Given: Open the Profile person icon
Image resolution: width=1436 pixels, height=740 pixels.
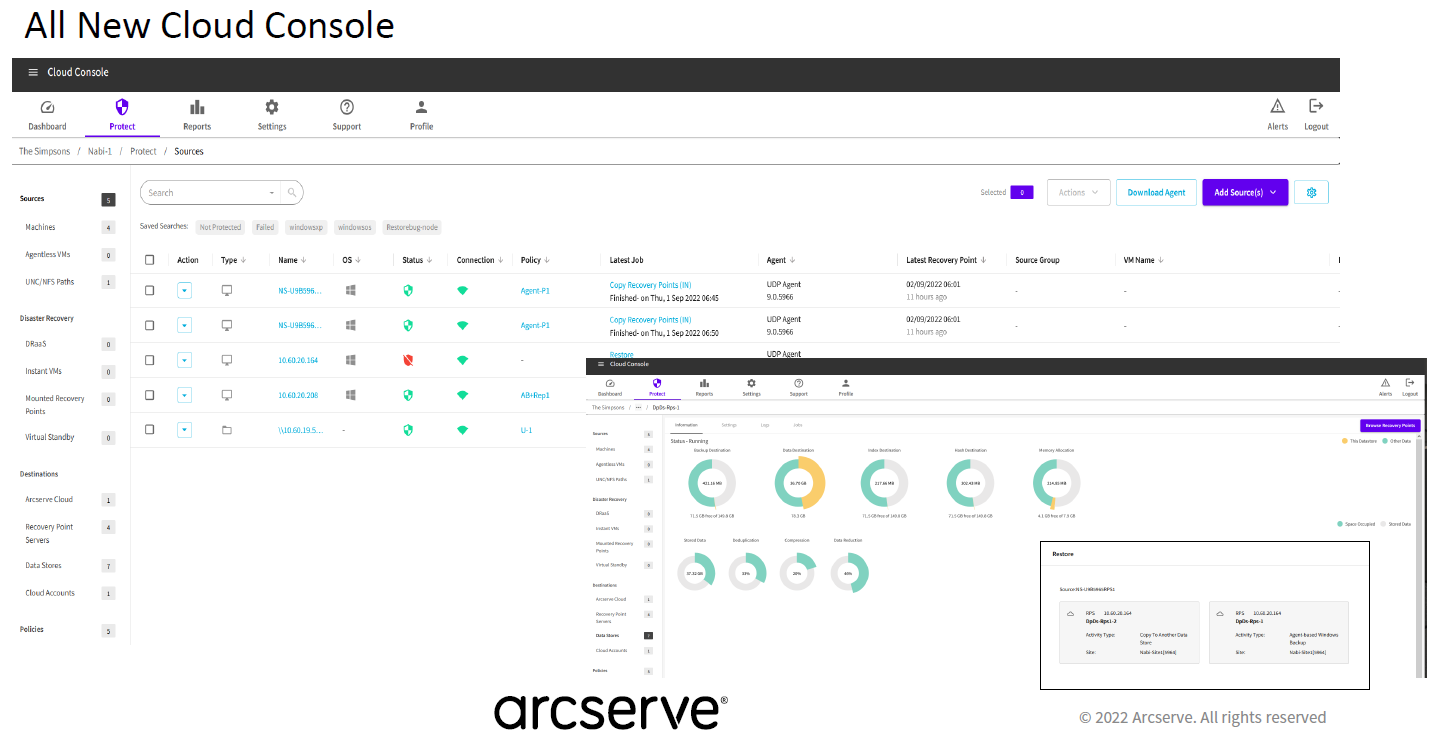Looking at the screenshot, I should point(422,107).
